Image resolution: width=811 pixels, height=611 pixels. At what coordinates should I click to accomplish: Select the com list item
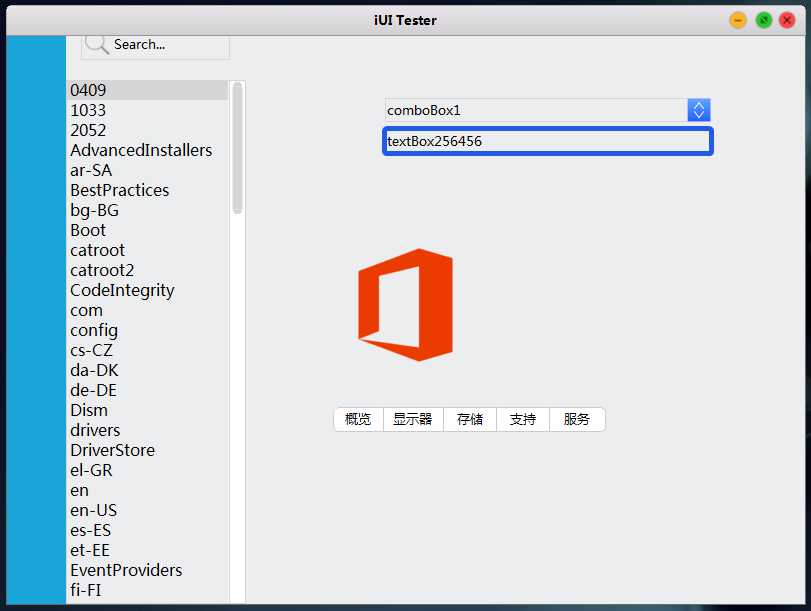(x=147, y=310)
